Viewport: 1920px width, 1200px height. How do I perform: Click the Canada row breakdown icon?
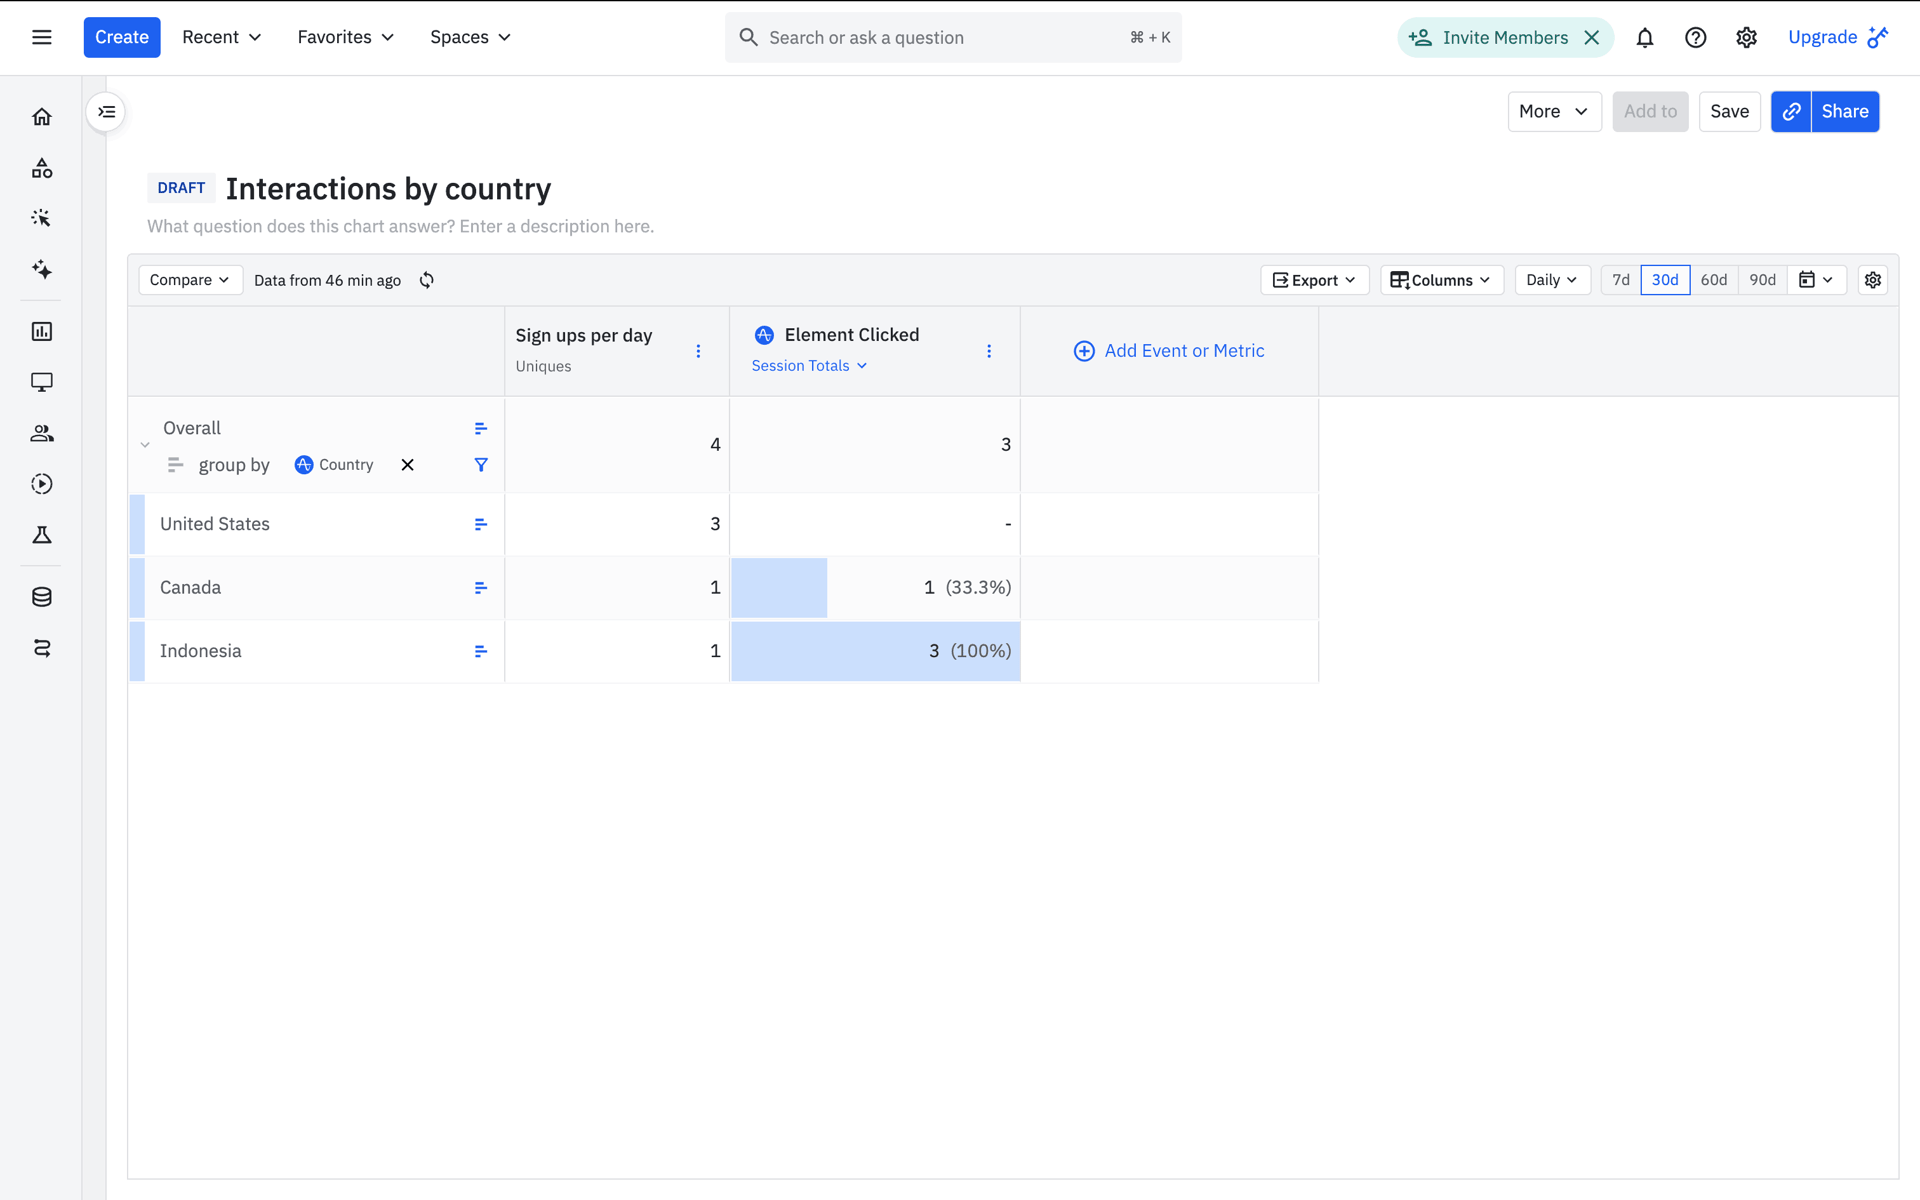481,588
